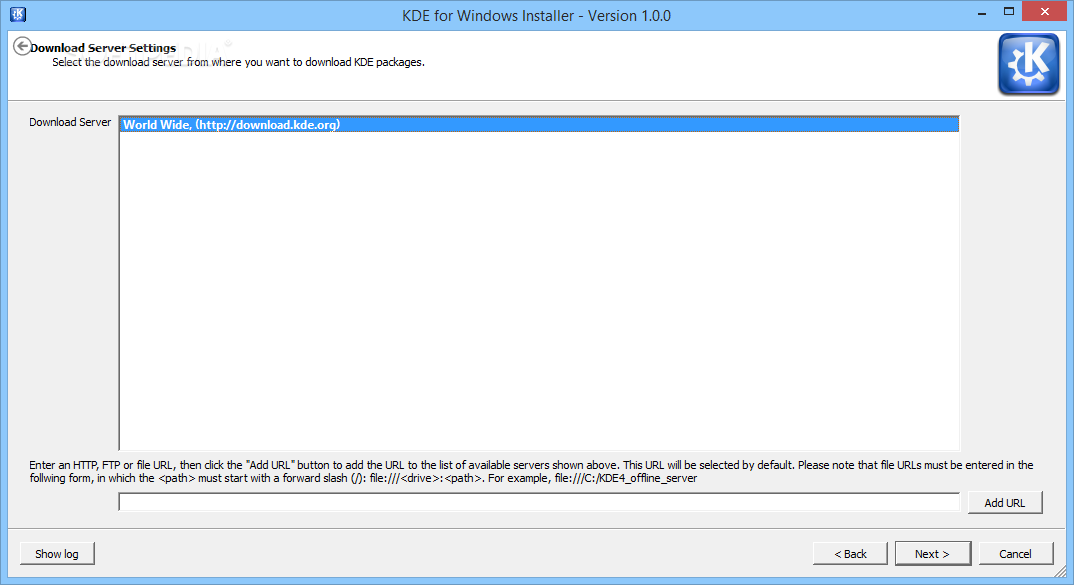The image size is (1074, 585).
Task: Open the installer log with Show log
Action: click(57, 553)
